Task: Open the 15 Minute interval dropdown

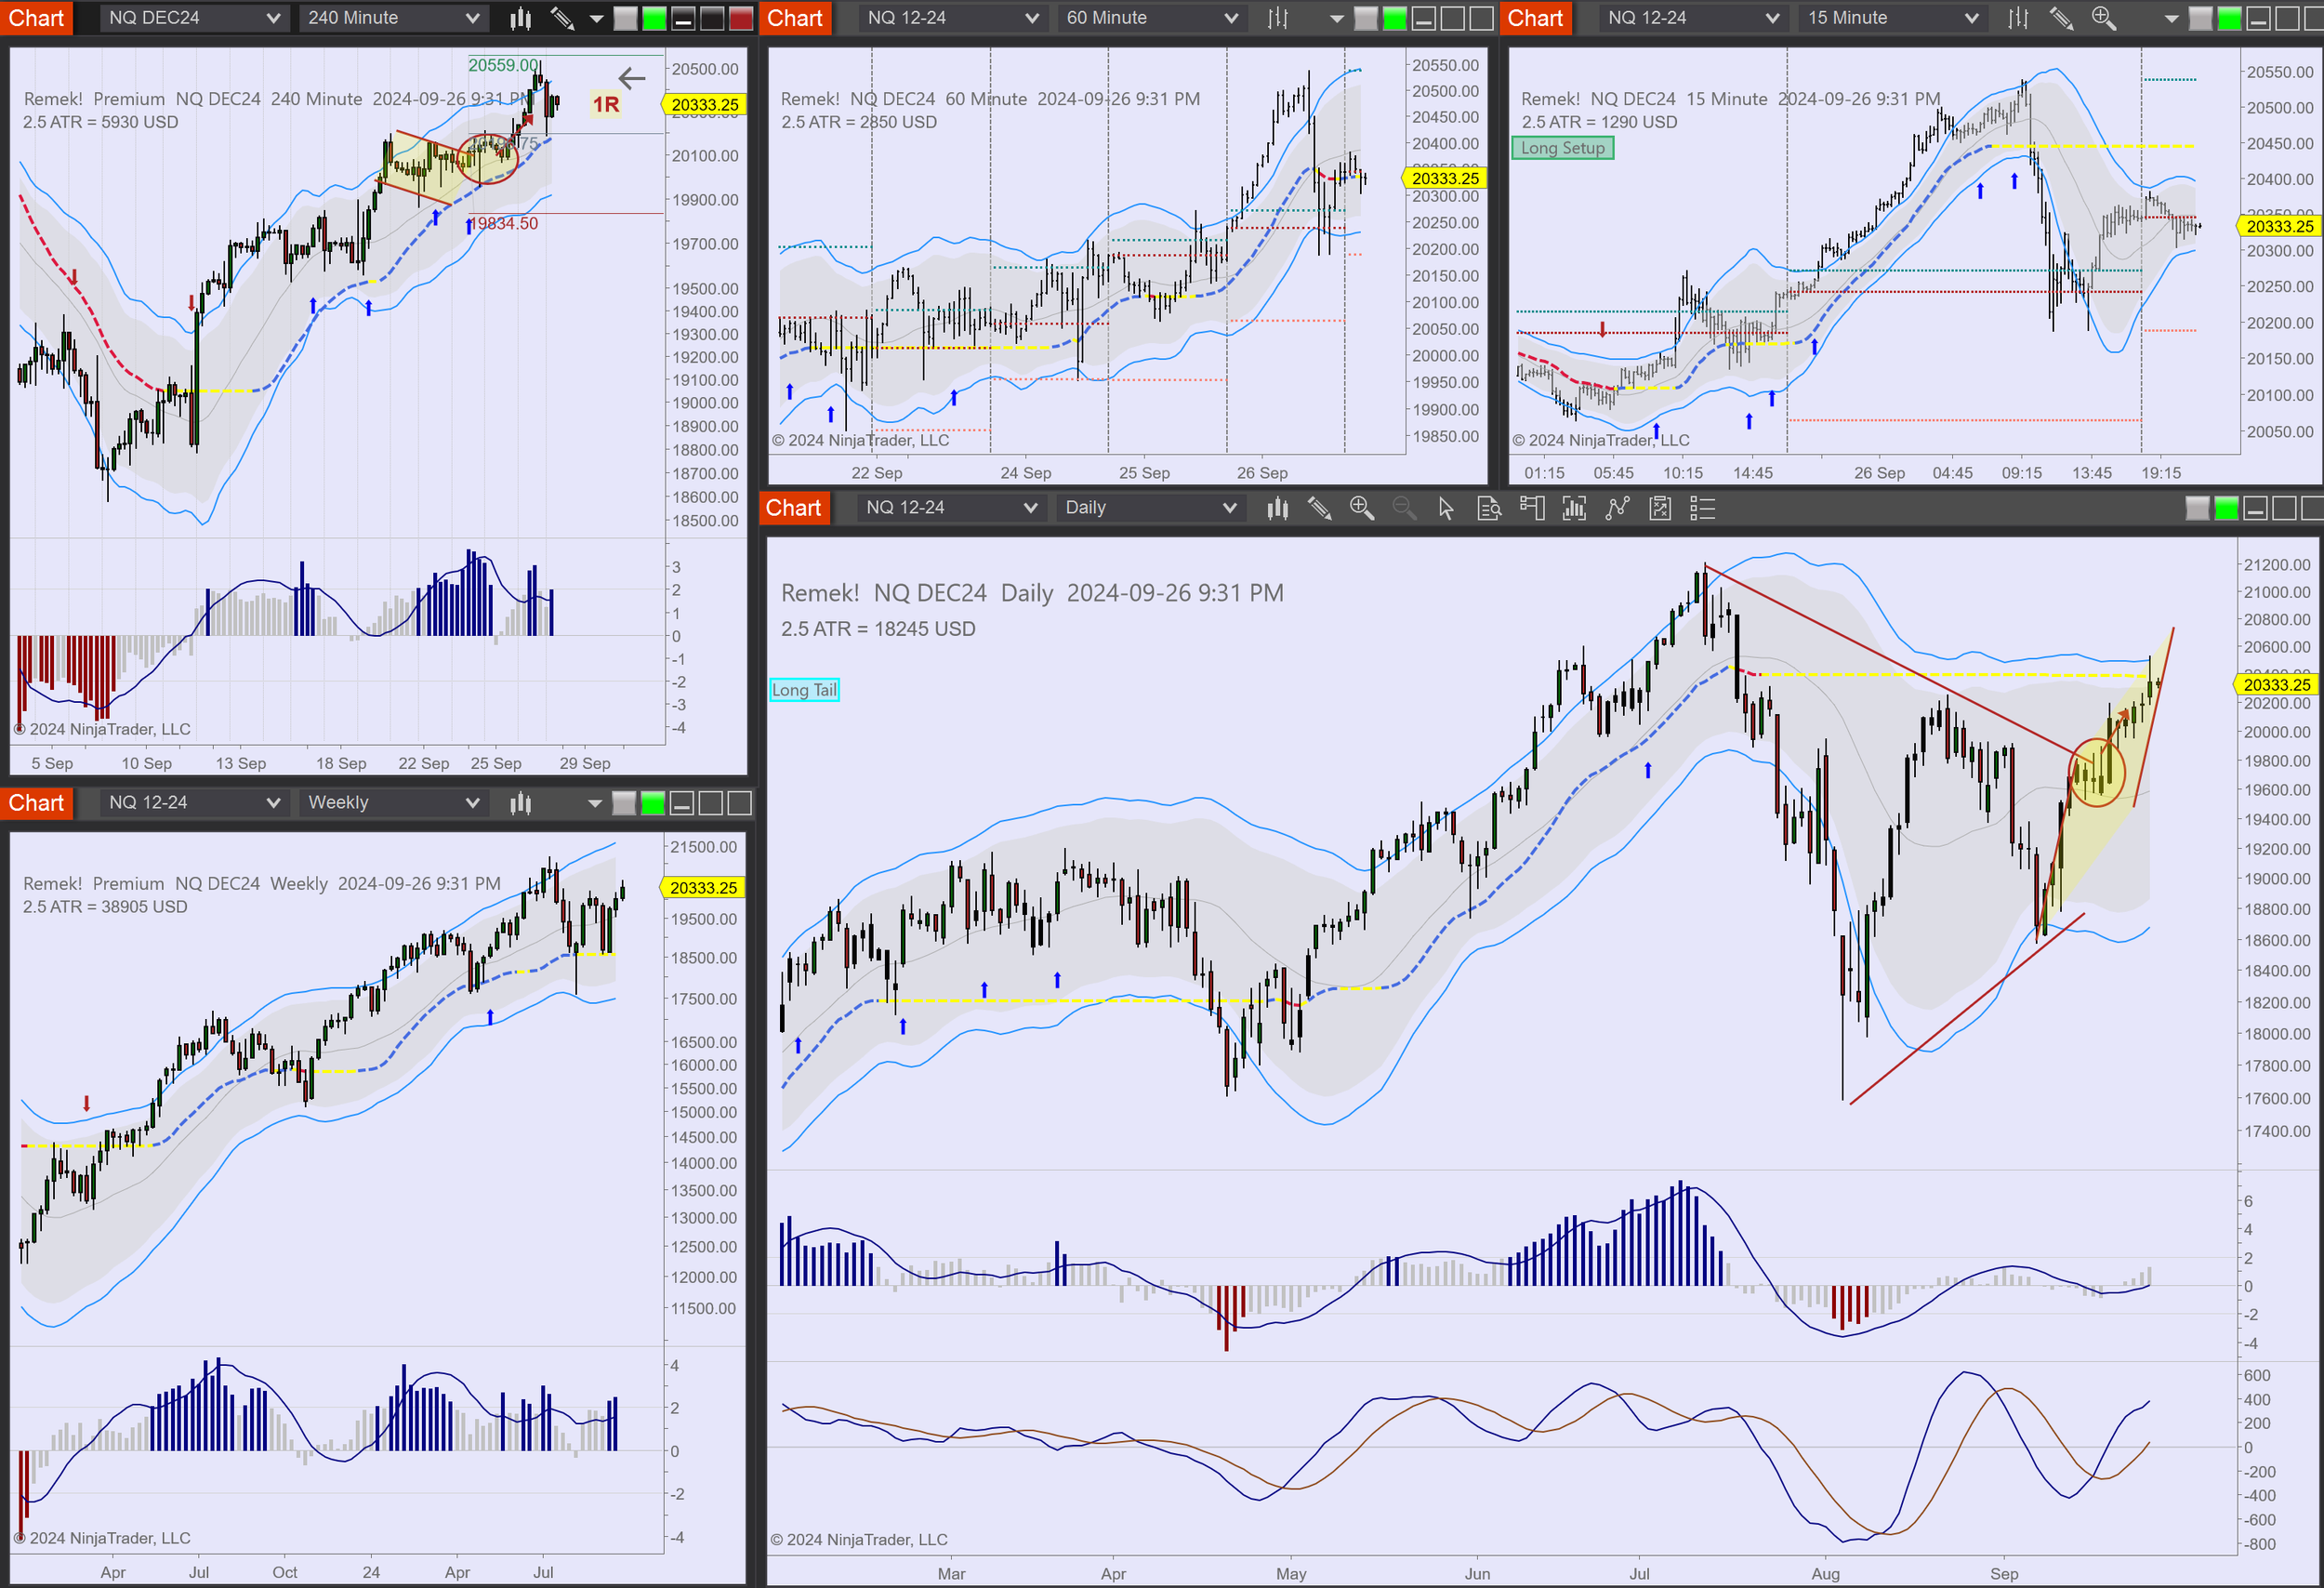Action: pyautogui.click(x=1892, y=18)
